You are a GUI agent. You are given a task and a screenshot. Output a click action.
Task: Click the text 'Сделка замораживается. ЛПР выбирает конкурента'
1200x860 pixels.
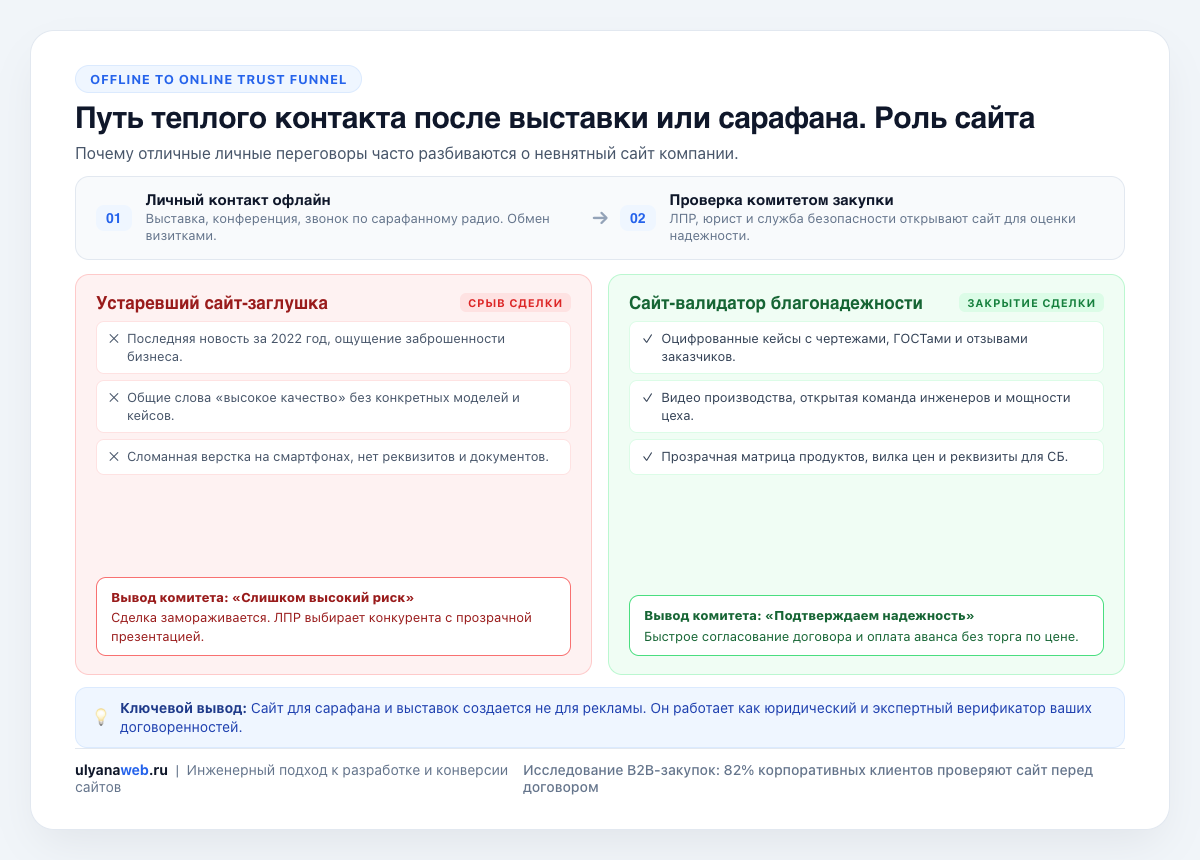321,626
